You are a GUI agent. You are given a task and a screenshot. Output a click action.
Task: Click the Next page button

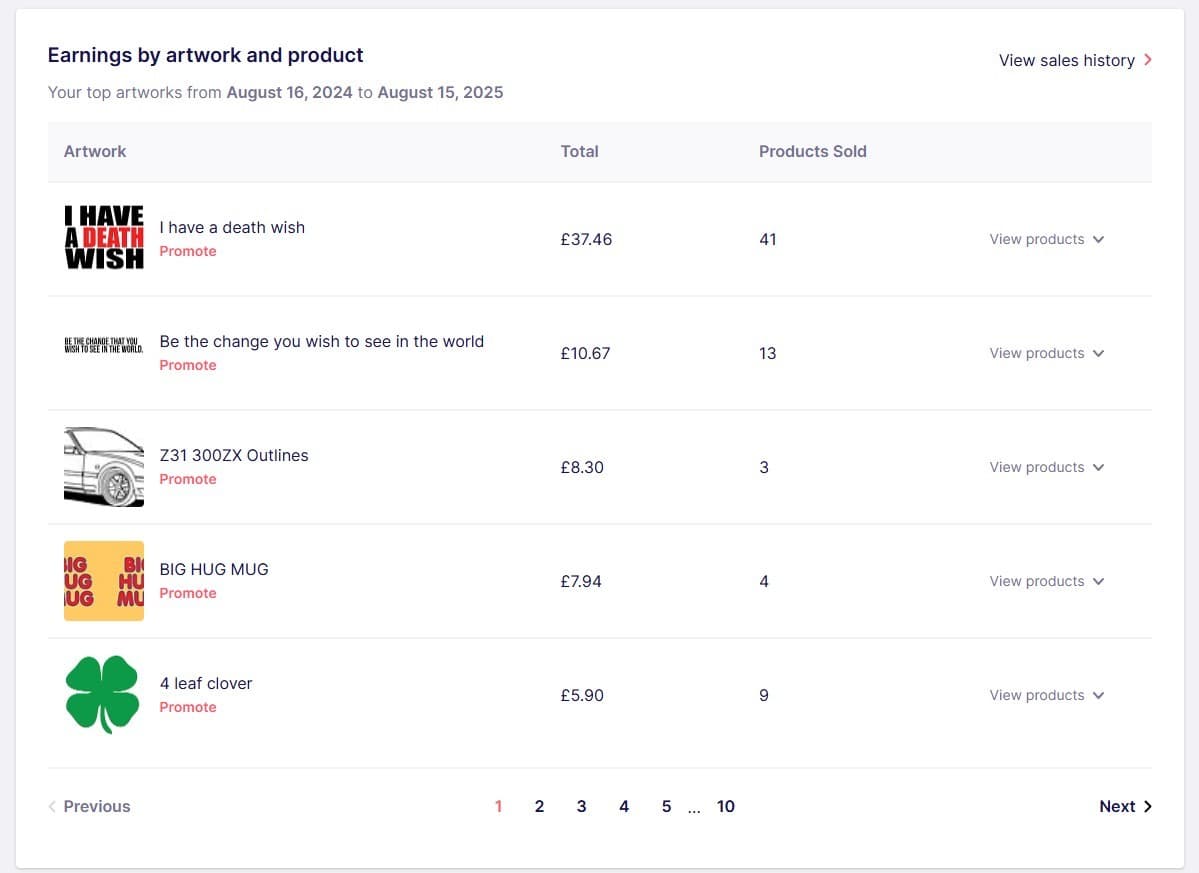1126,806
